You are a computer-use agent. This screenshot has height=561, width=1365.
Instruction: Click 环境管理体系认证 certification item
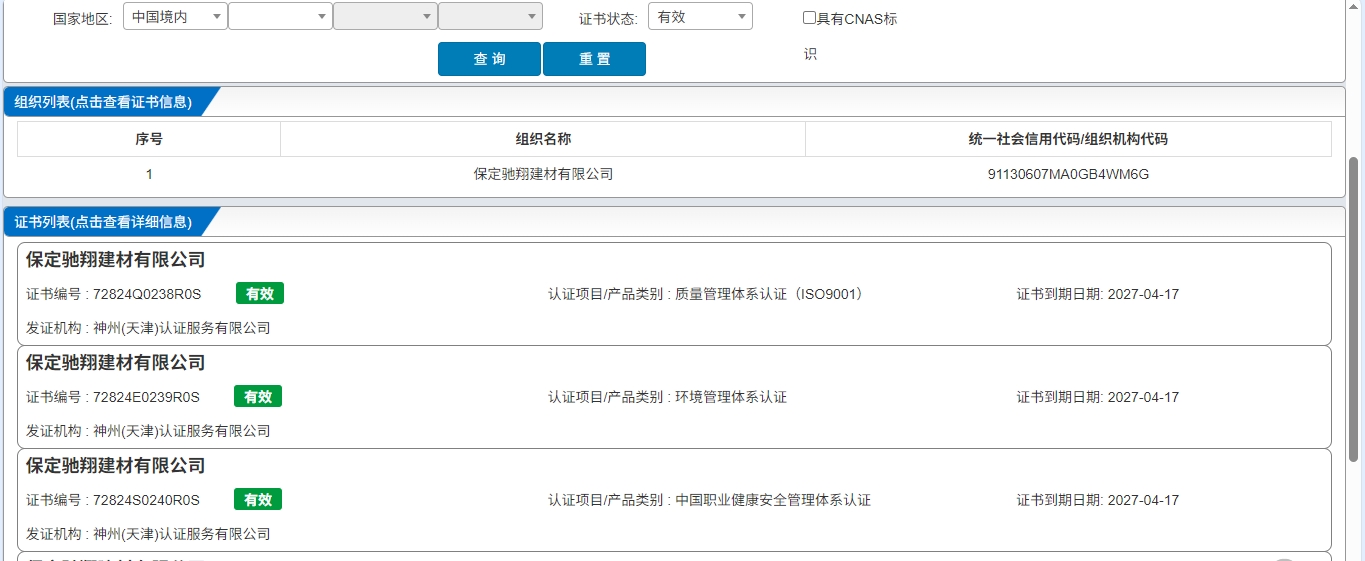tap(731, 397)
